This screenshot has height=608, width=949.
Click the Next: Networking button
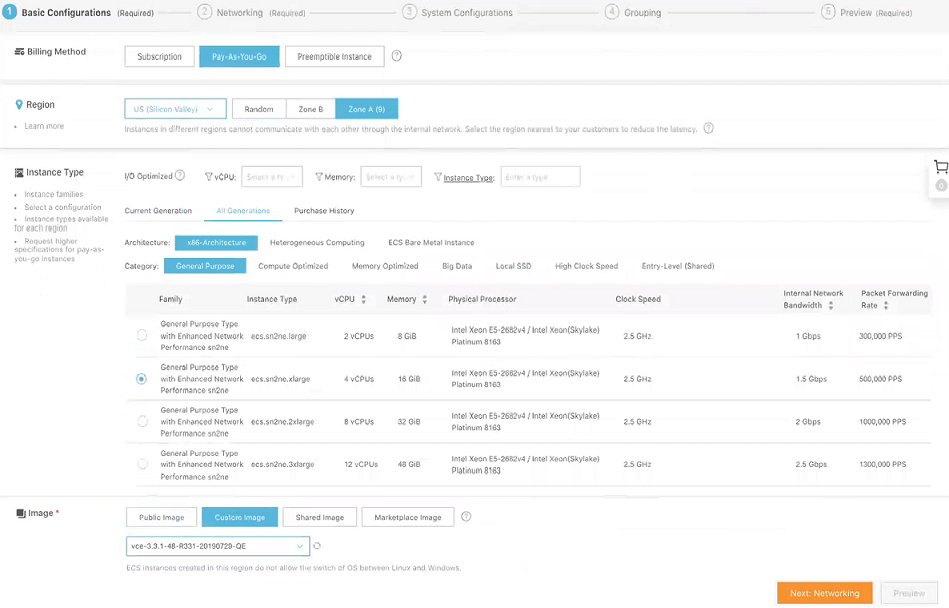(x=824, y=593)
